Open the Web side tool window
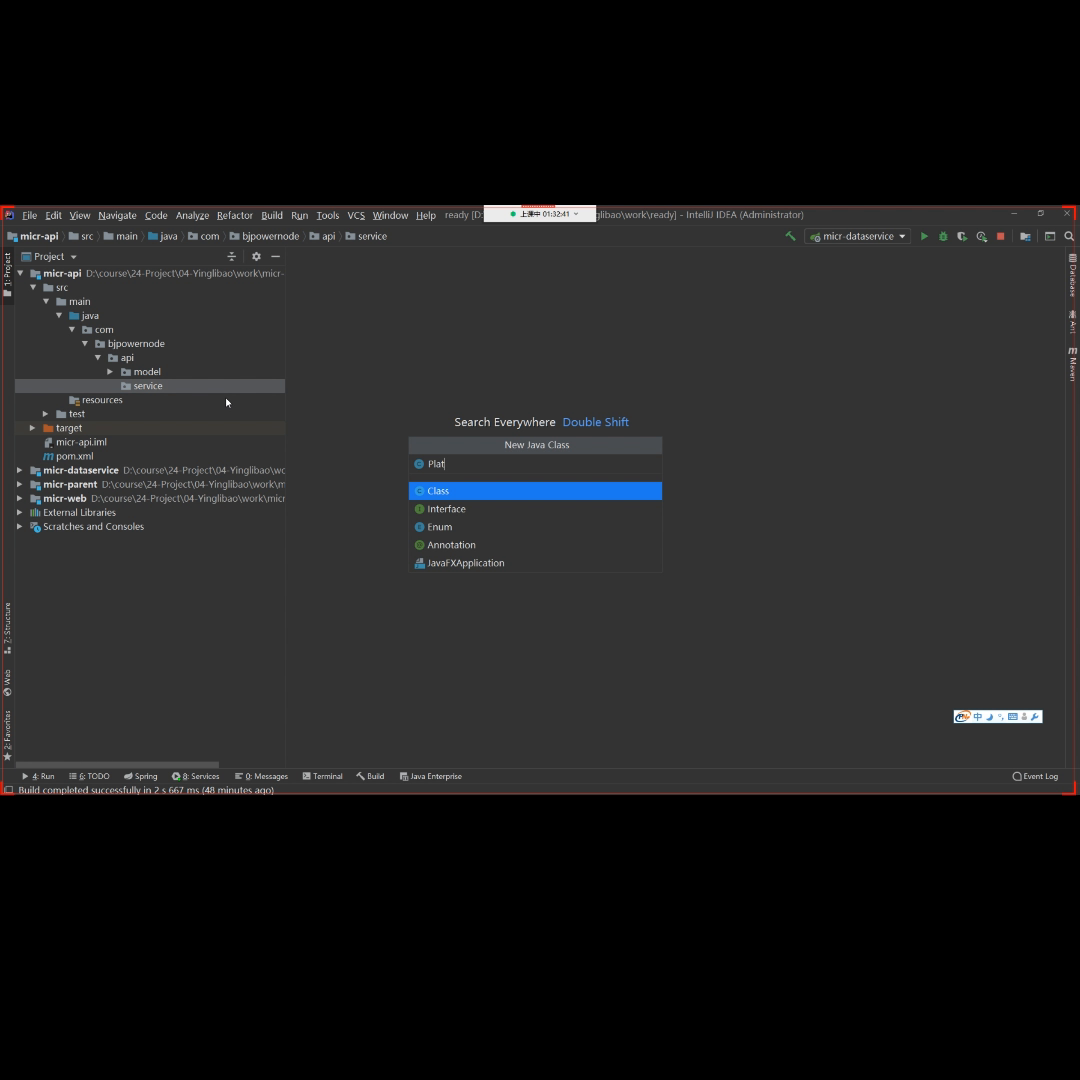 pos(8,682)
